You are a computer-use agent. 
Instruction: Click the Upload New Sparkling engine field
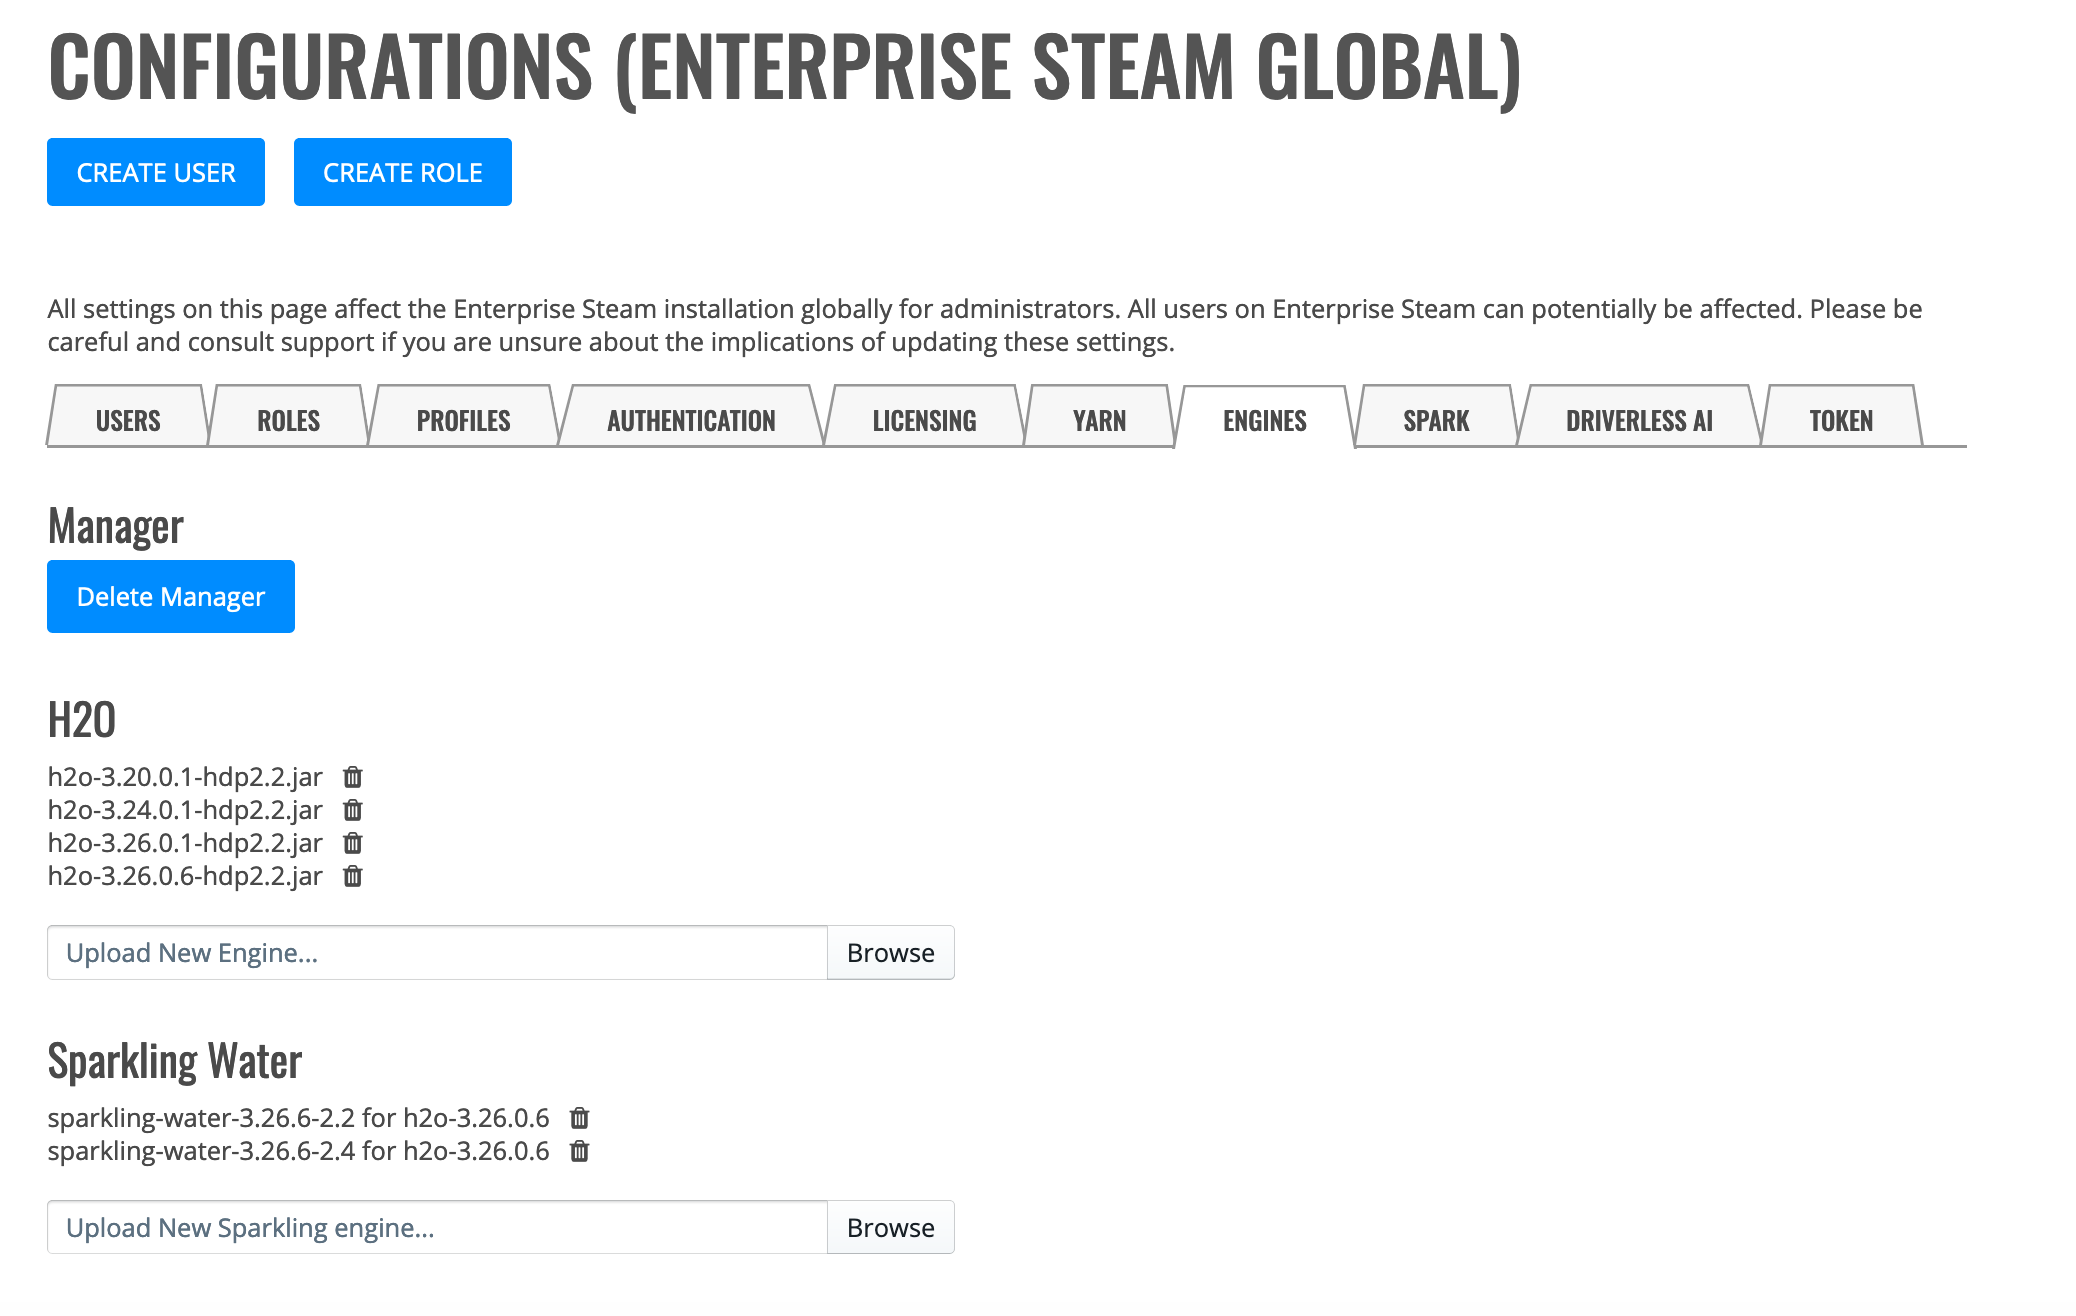438,1227
